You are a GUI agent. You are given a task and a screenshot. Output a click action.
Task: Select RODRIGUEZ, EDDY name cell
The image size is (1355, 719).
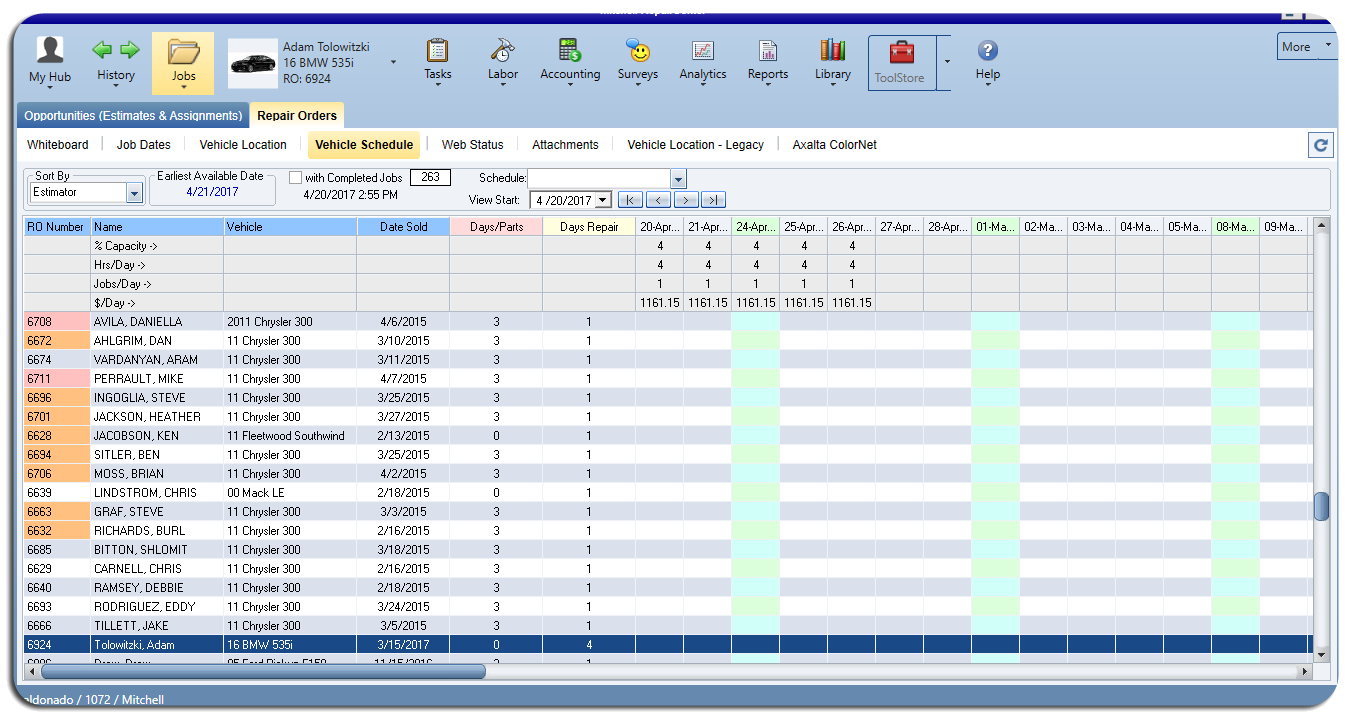pos(157,607)
